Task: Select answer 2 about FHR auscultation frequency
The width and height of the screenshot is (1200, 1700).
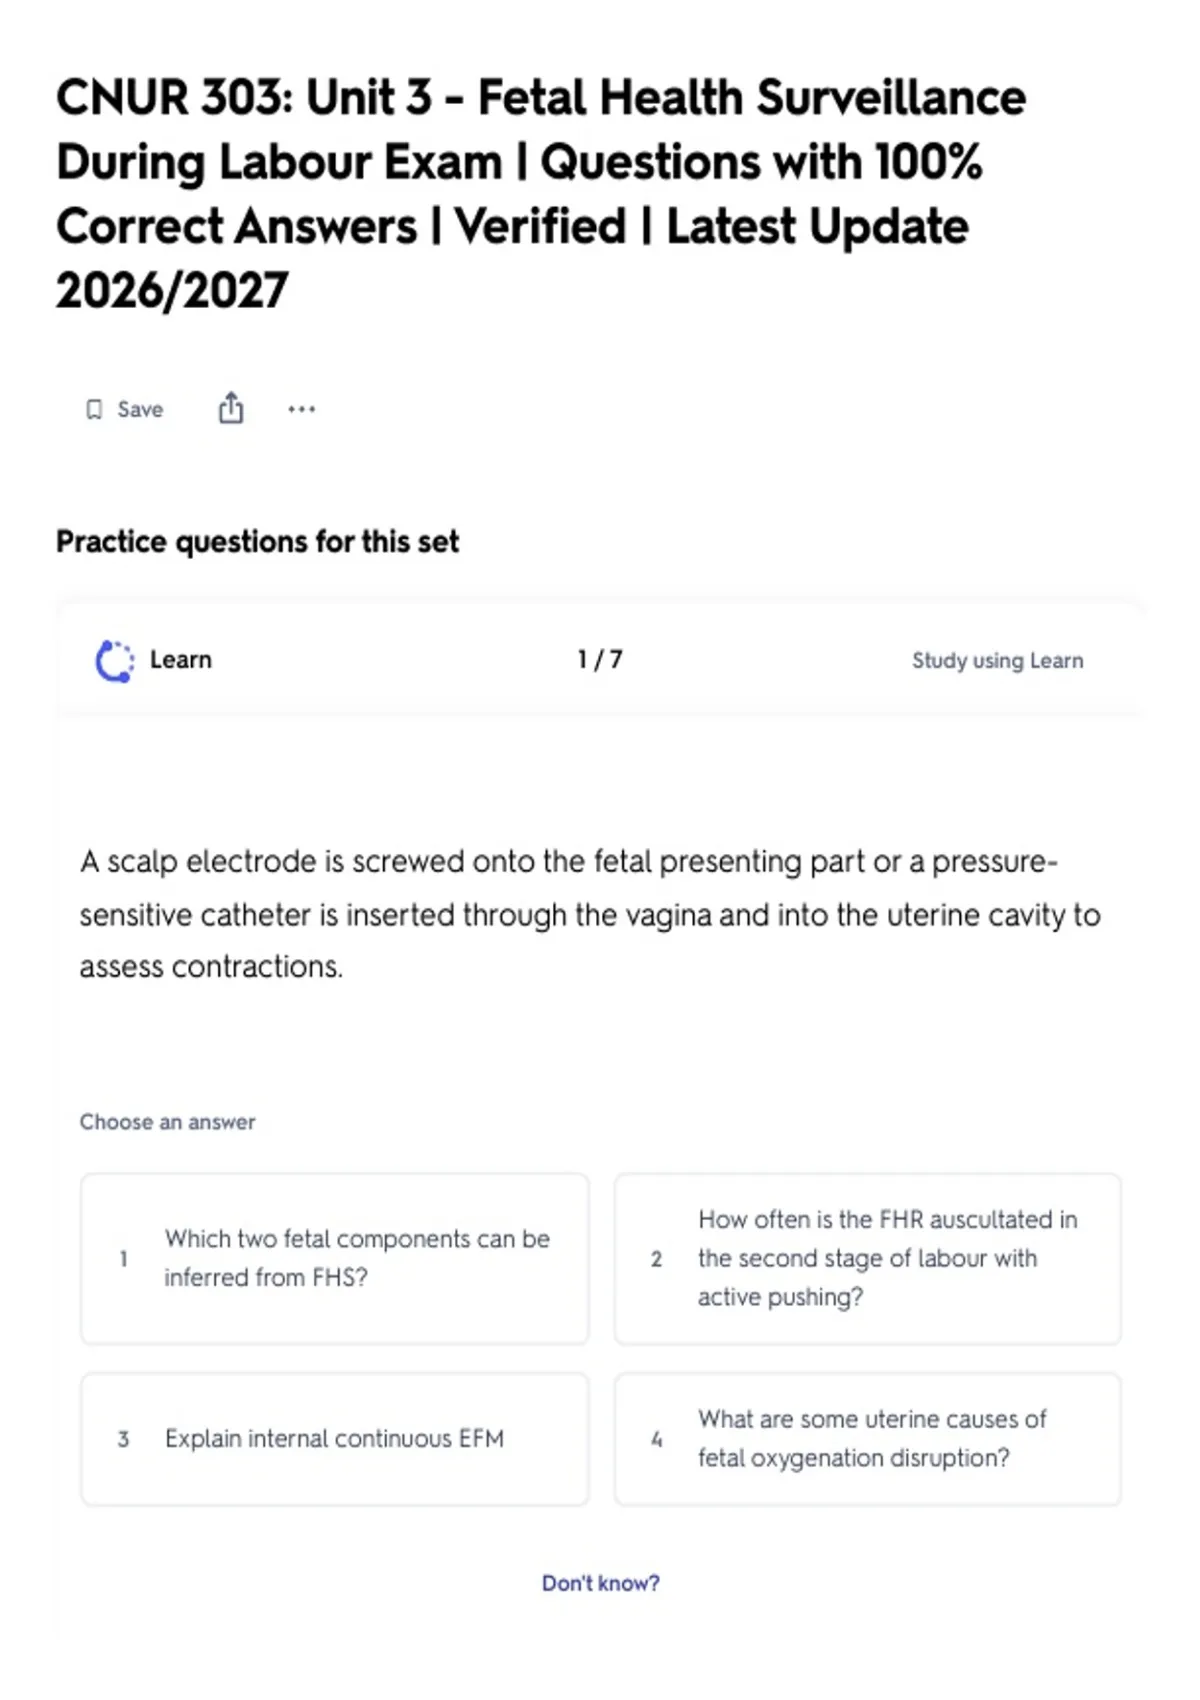Action: pos(868,1259)
